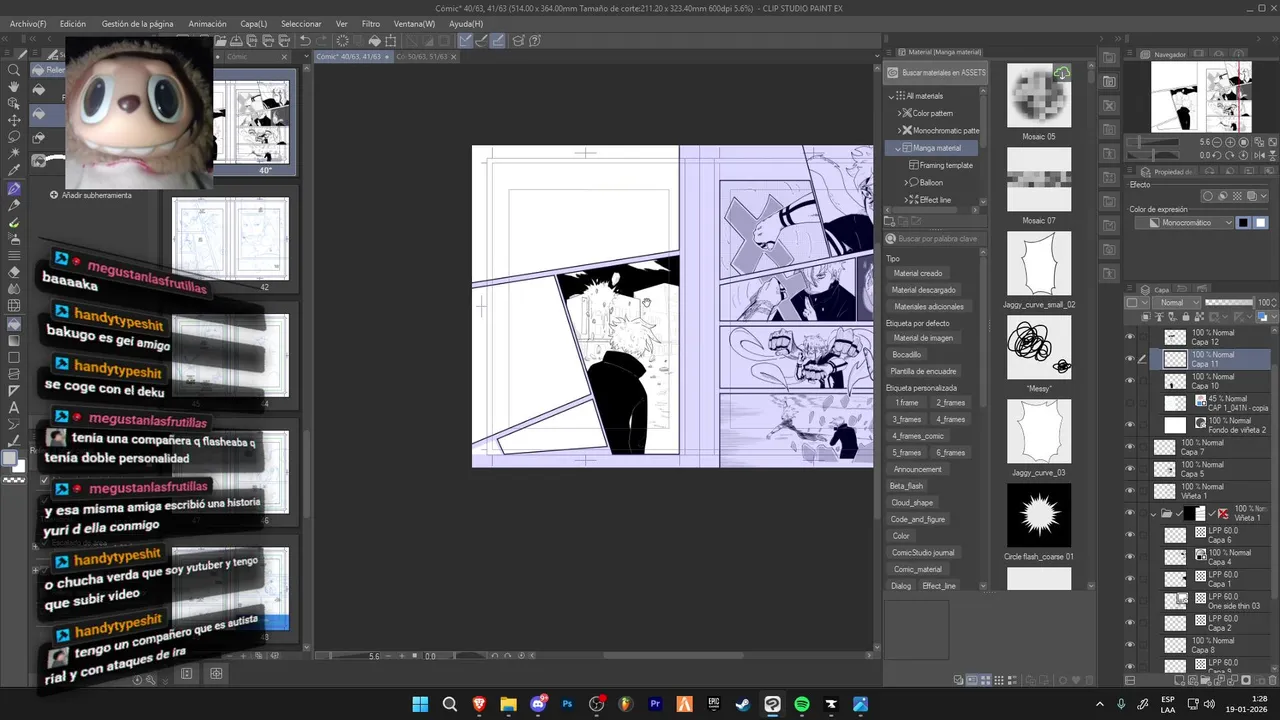The image size is (1280, 720).
Task: Open the Animación menu
Action: point(207,23)
